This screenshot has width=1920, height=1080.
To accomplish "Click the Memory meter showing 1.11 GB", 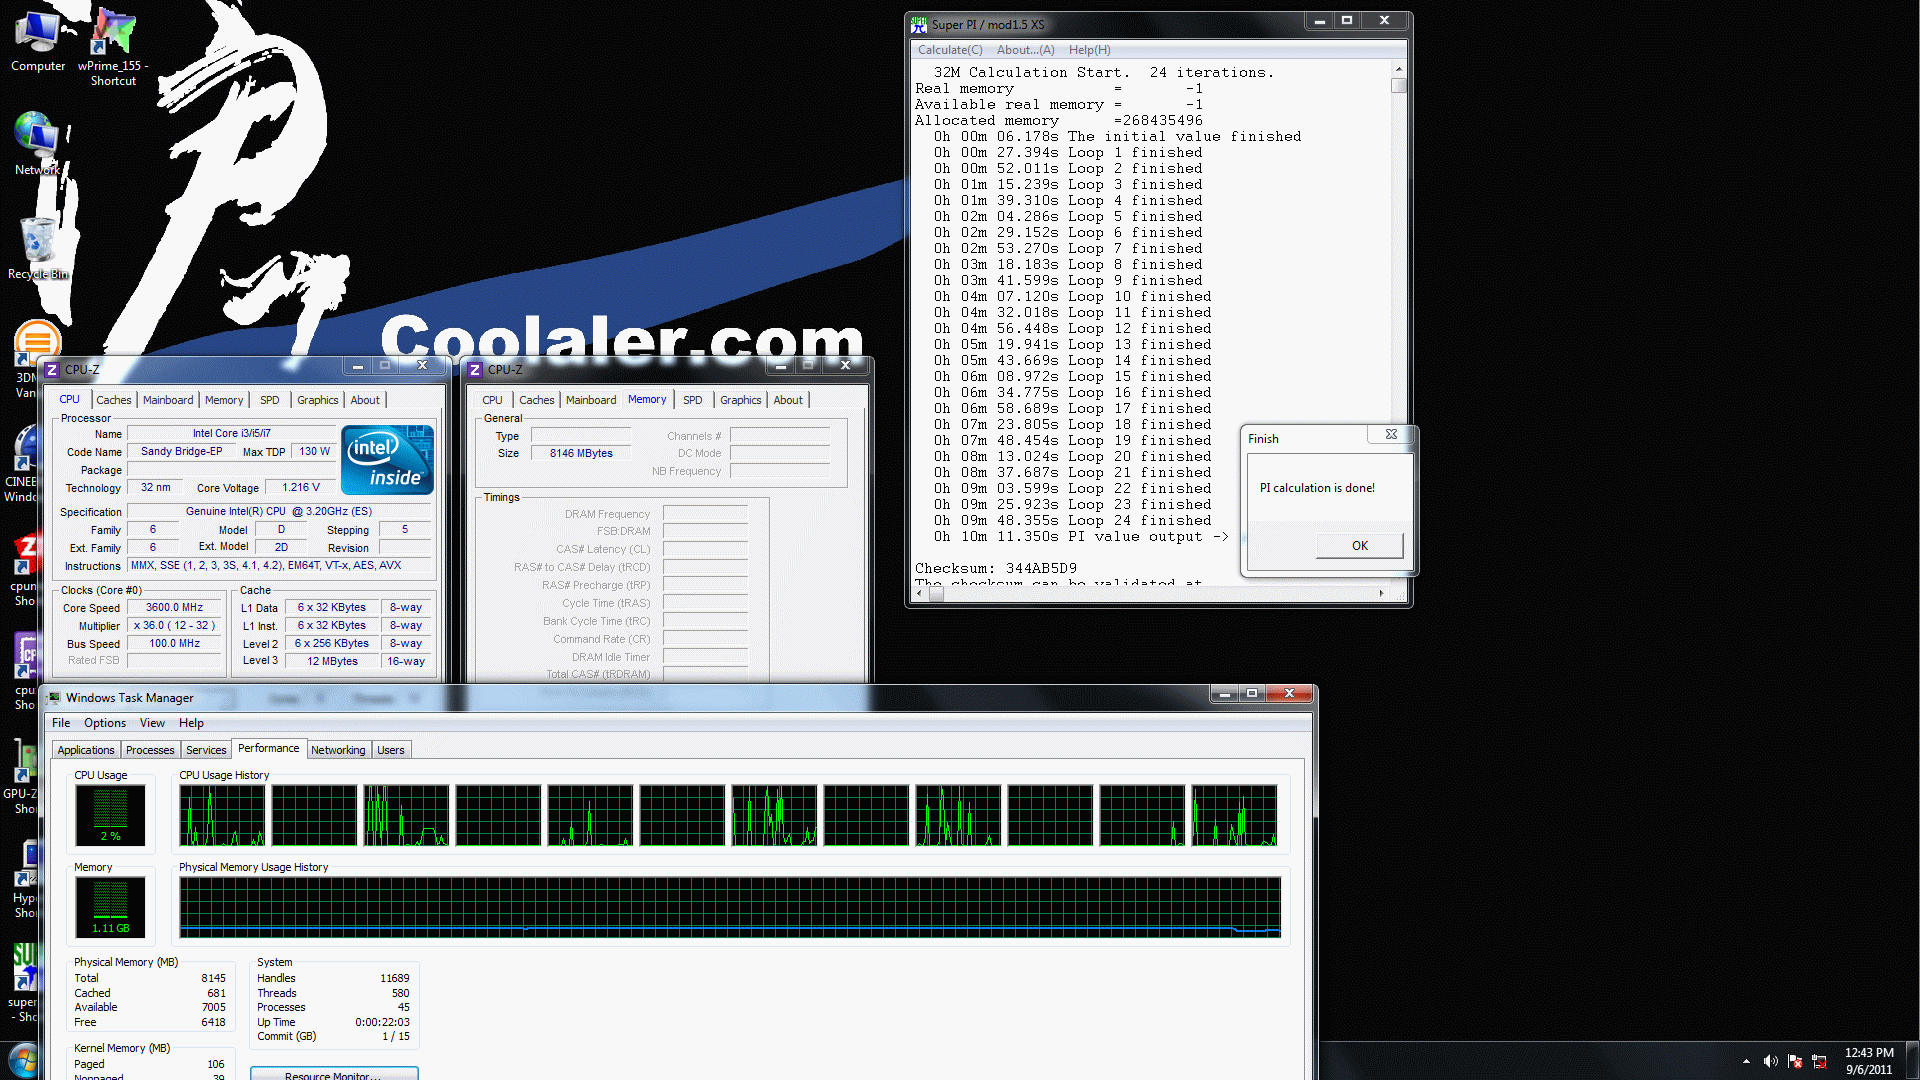I will tap(110, 907).
